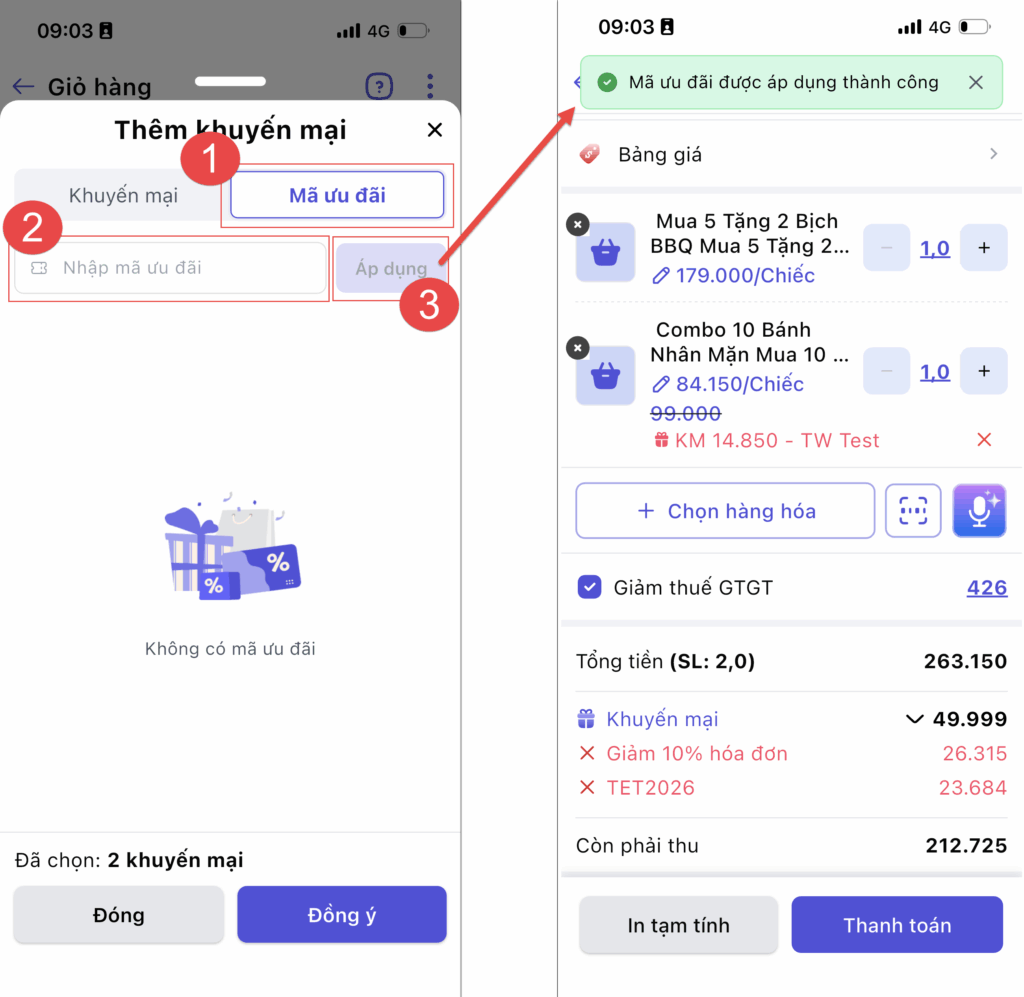Tap the Đồng ý confirm button
The height and width of the screenshot is (997, 1024).
point(342,914)
